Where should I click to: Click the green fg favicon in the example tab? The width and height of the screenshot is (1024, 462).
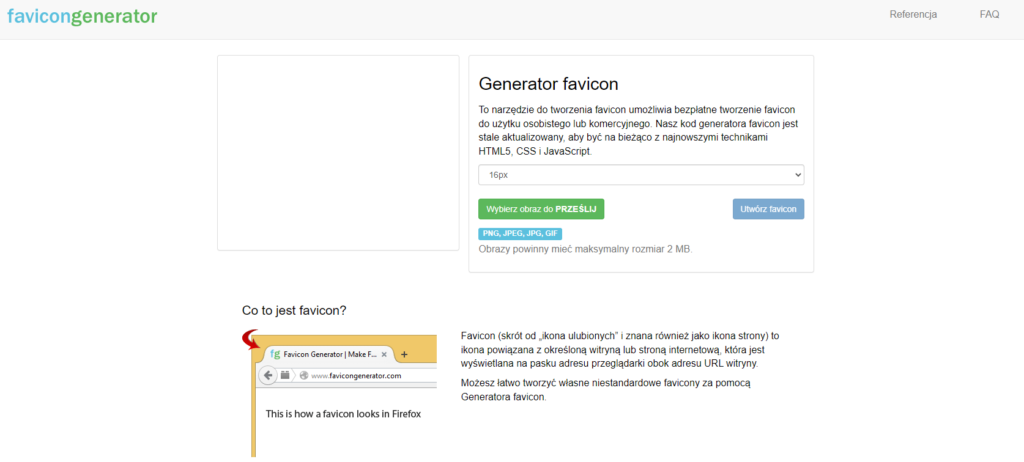[275, 354]
